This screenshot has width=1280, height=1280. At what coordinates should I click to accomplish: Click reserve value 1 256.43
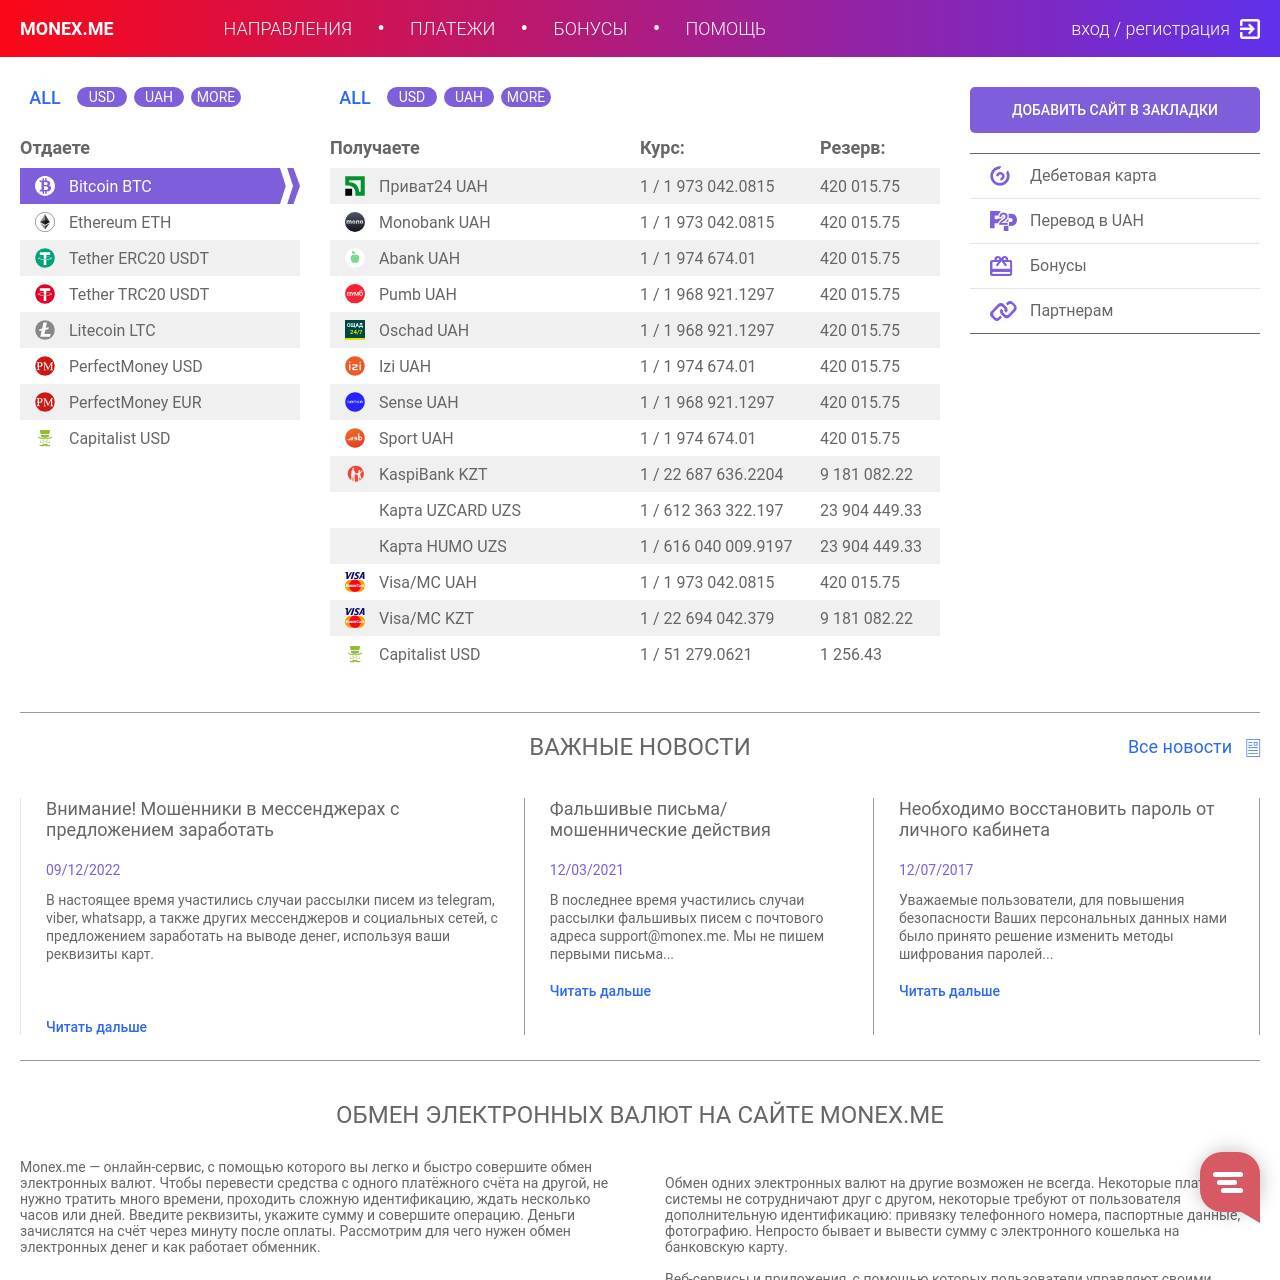(x=851, y=654)
